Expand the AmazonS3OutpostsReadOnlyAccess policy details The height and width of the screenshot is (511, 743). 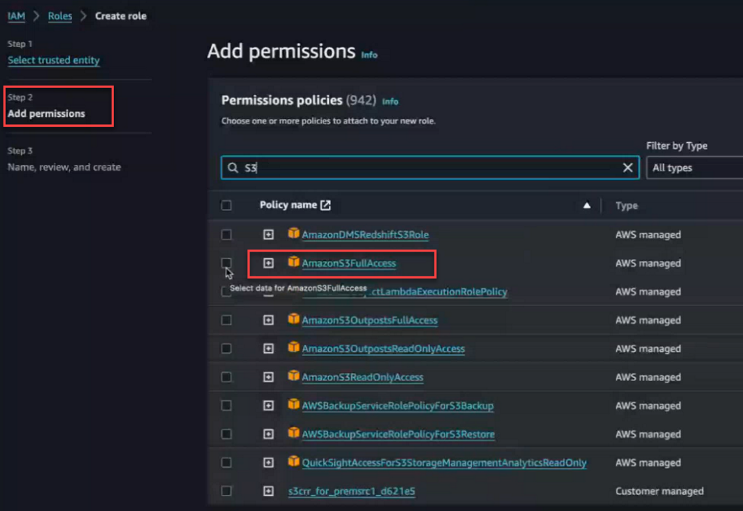click(269, 348)
